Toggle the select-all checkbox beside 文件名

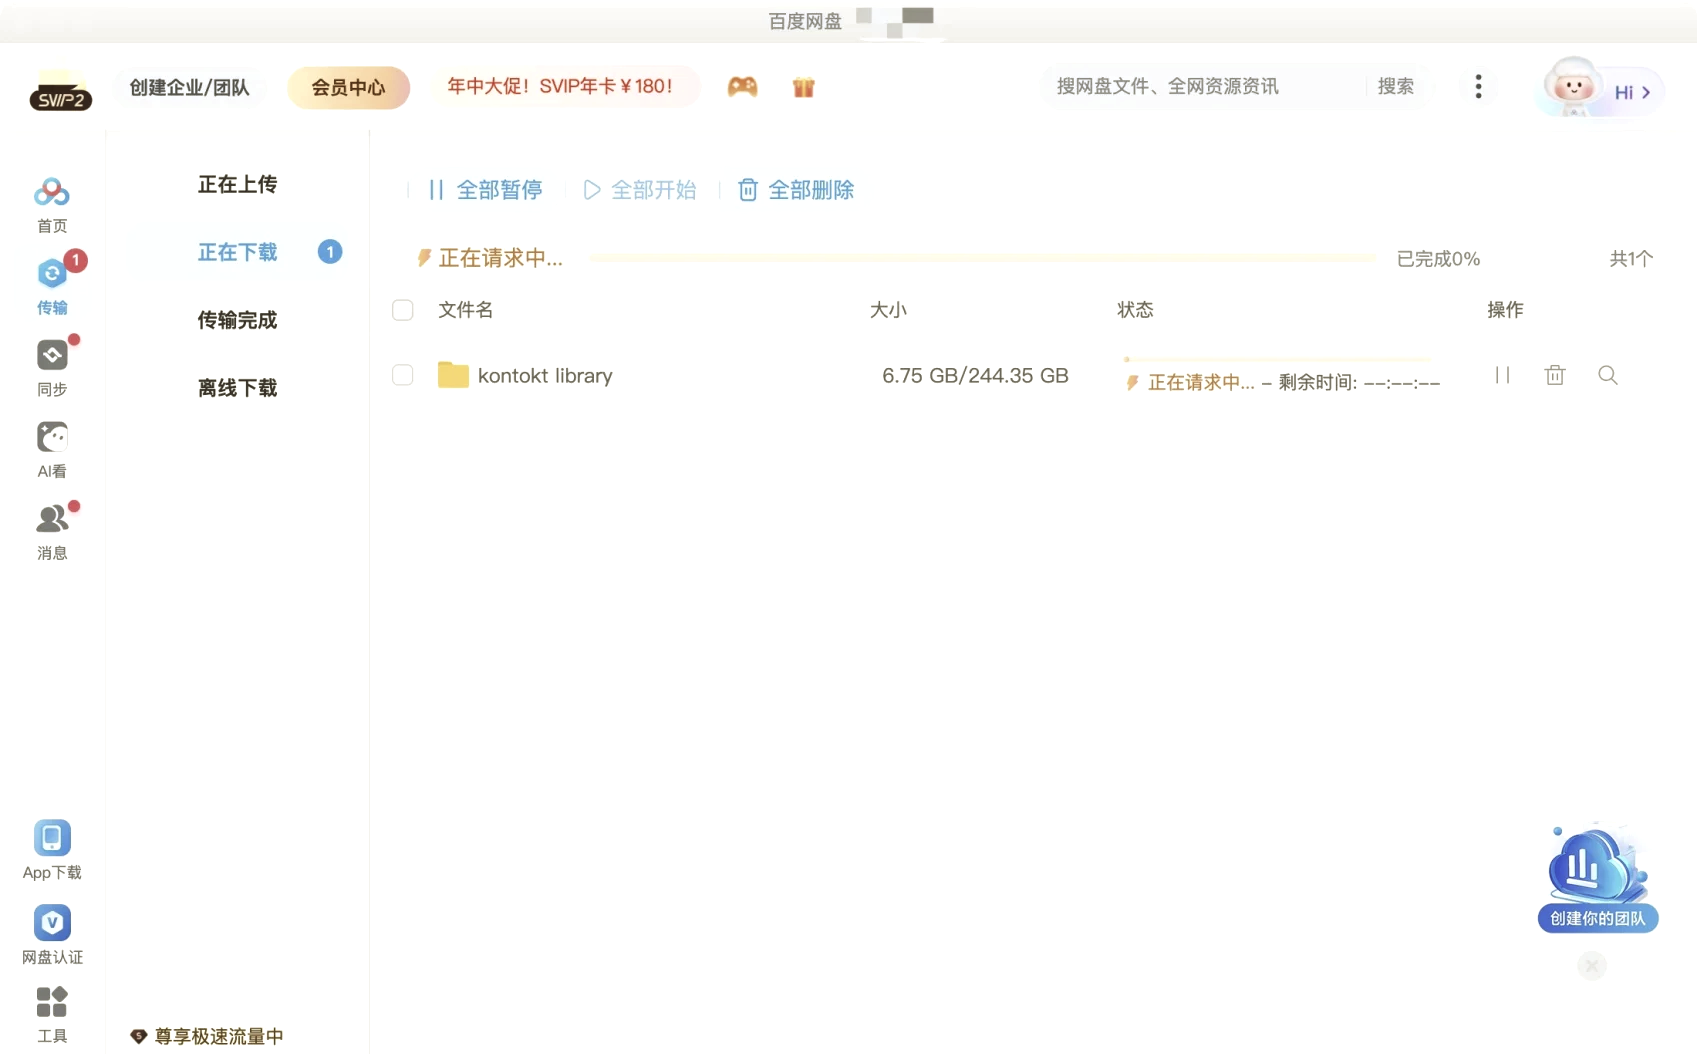tap(403, 310)
